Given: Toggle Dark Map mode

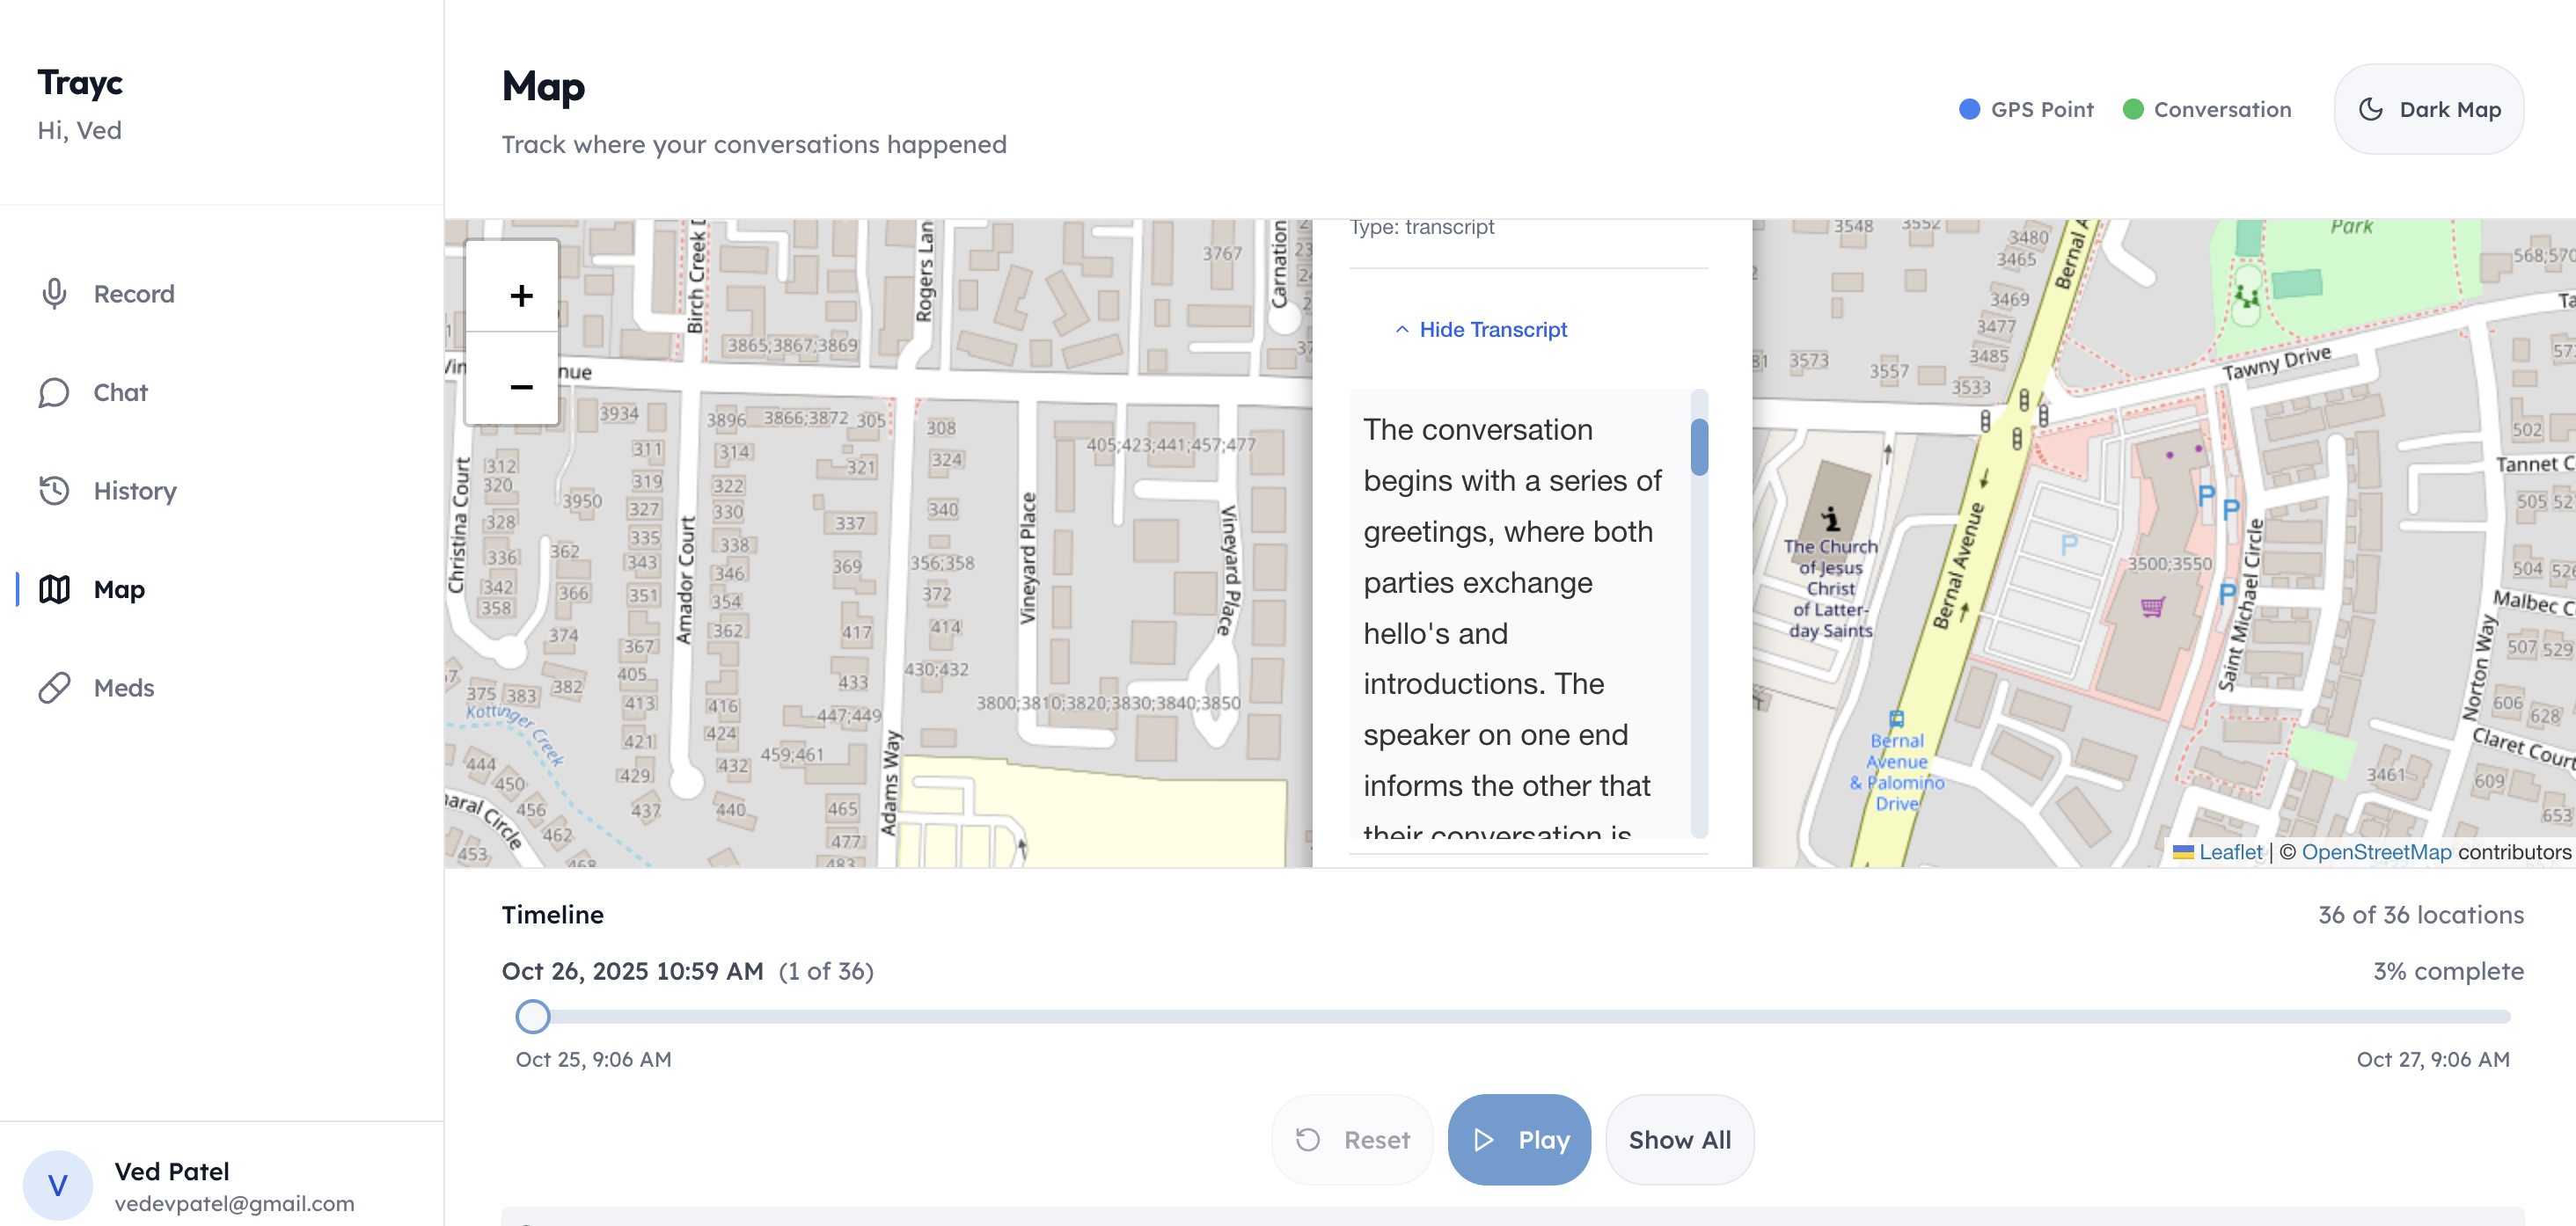Looking at the screenshot, I should coord(2428,109).
